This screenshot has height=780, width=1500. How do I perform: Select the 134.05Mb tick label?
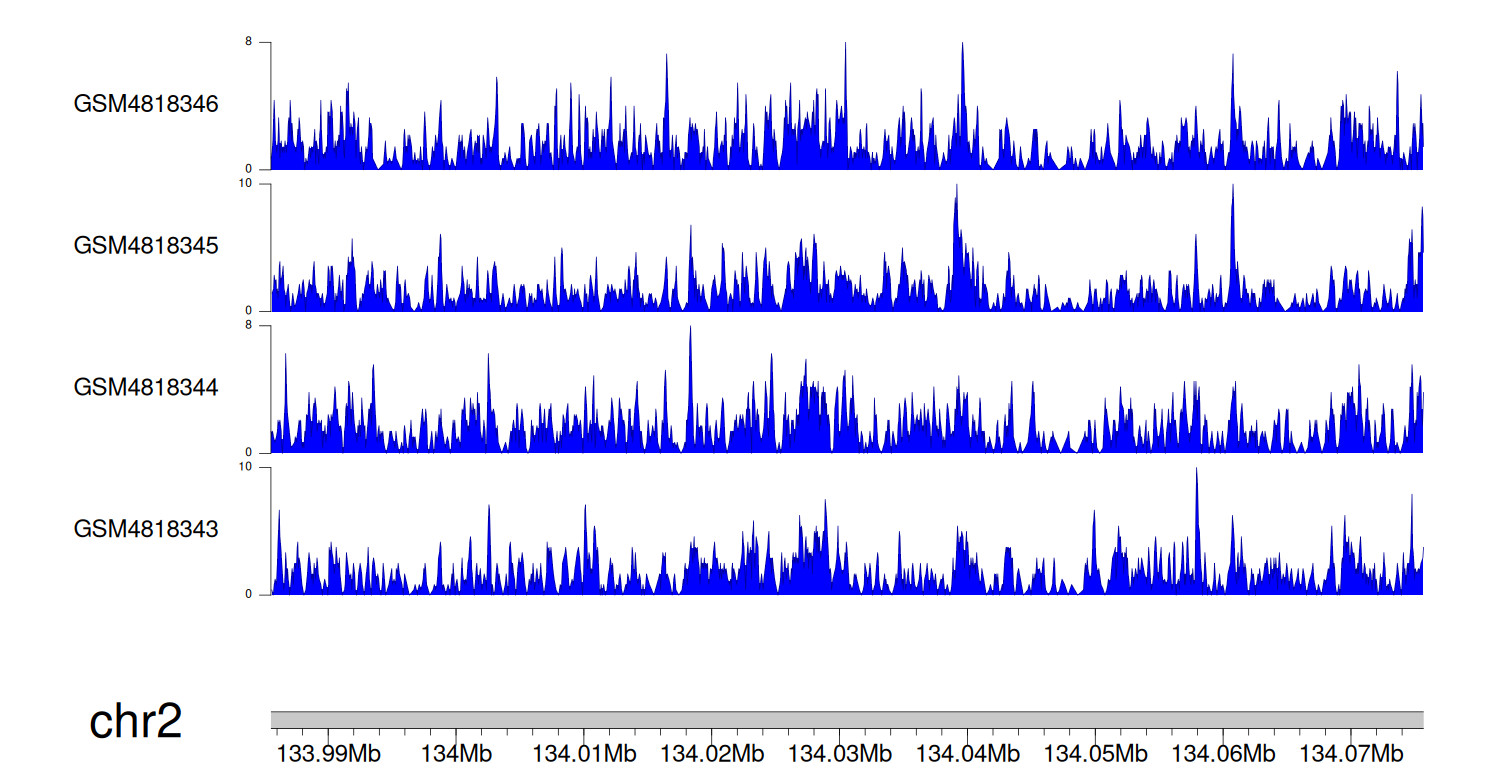coord(1096,753)
